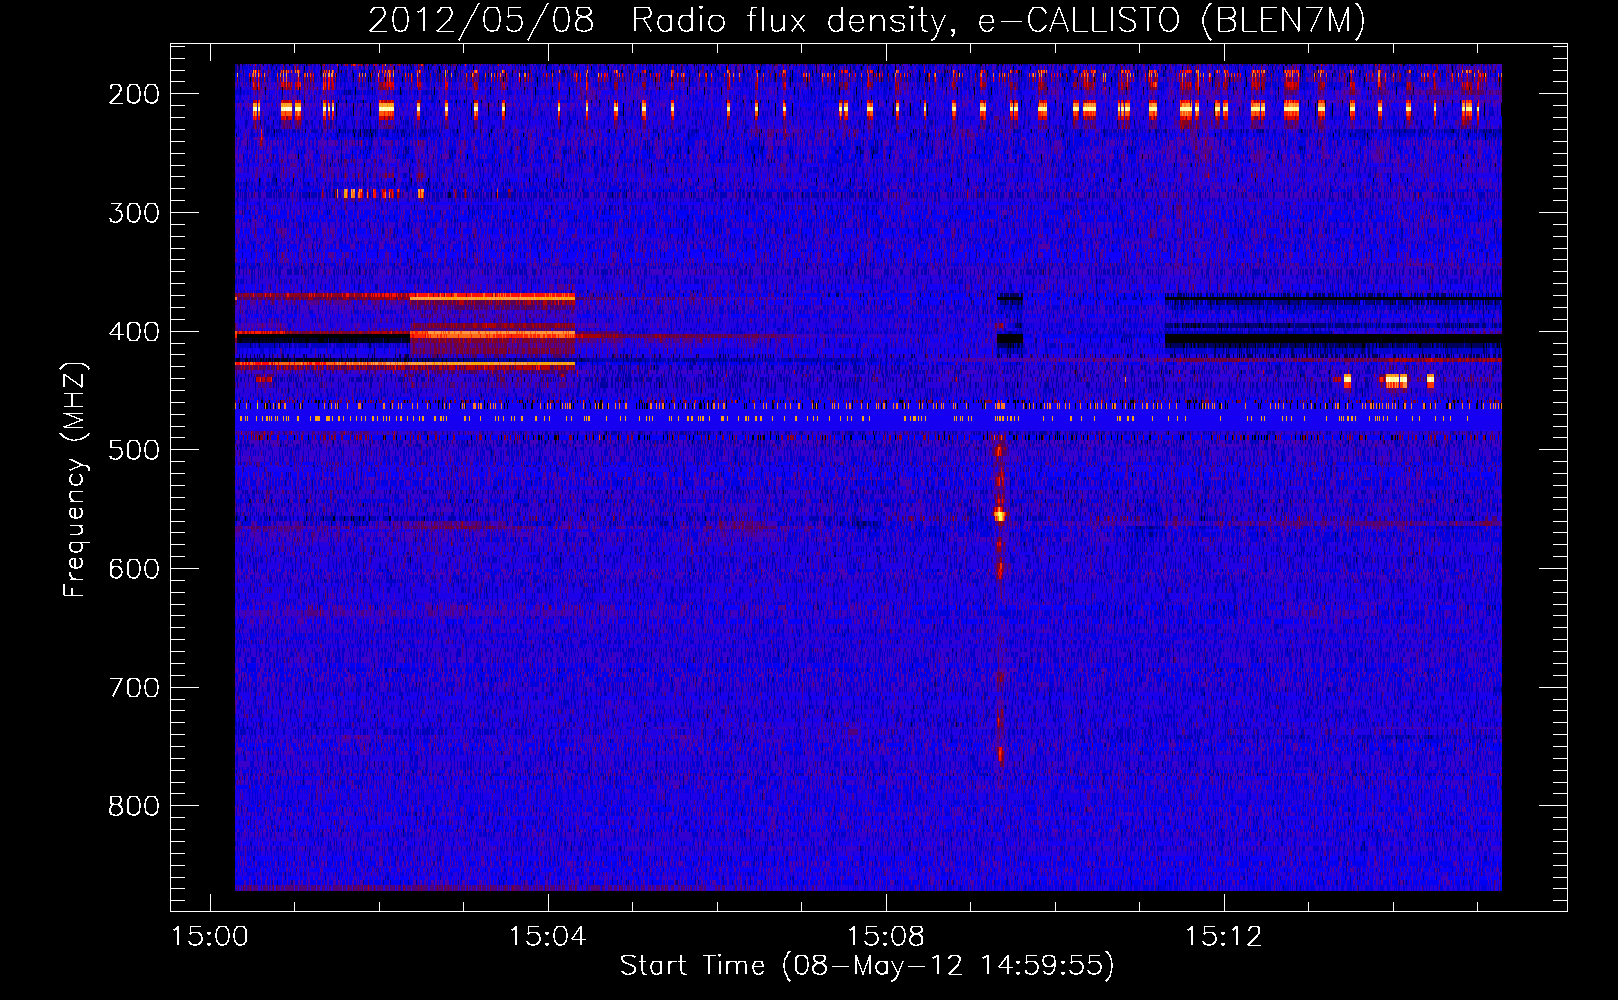Select the frequency tick label '800'
Screen dimensions: 1618x1000
(x=133, y=806)
